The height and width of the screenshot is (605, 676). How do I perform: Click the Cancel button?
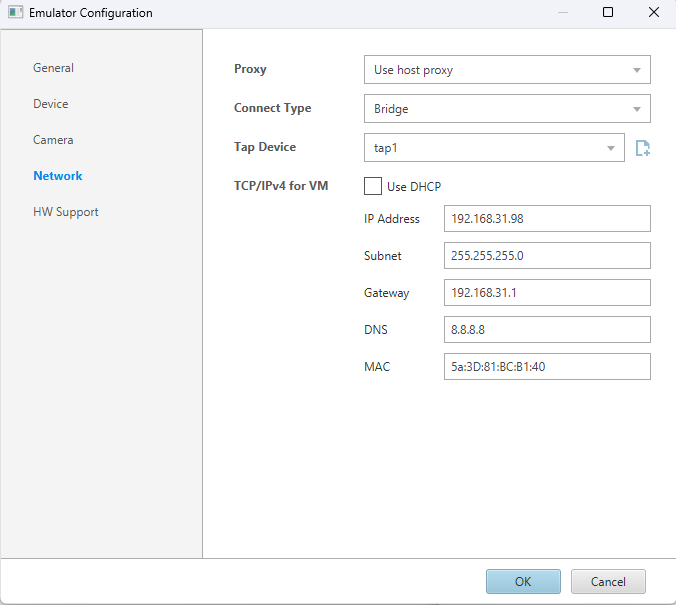click(x=608, y=581)
